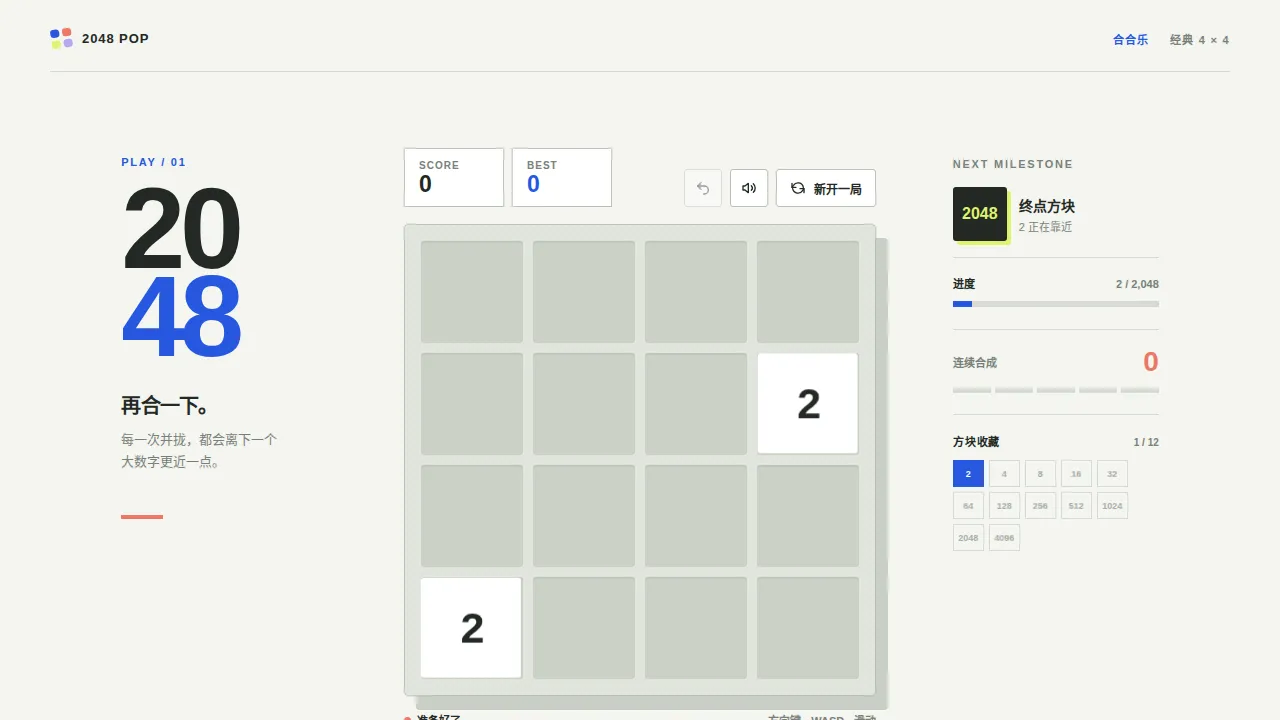Click the dark 2048 milestone tile
Image resolution: width=1280 pixels, height=720 pixels.
(980, 214)
